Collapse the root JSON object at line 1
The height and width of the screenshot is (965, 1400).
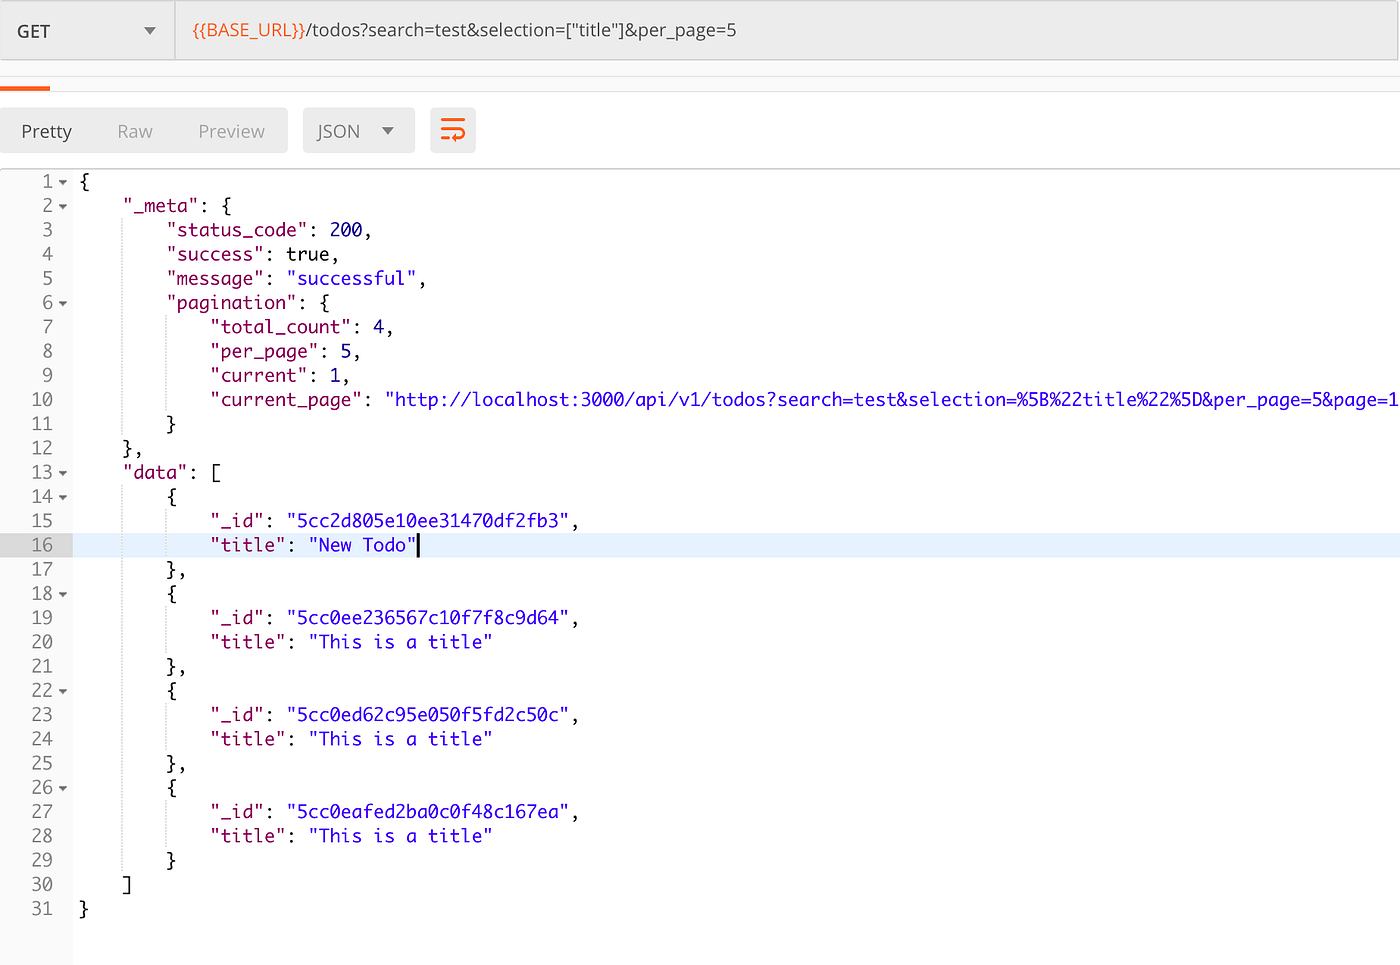[62, 181]
